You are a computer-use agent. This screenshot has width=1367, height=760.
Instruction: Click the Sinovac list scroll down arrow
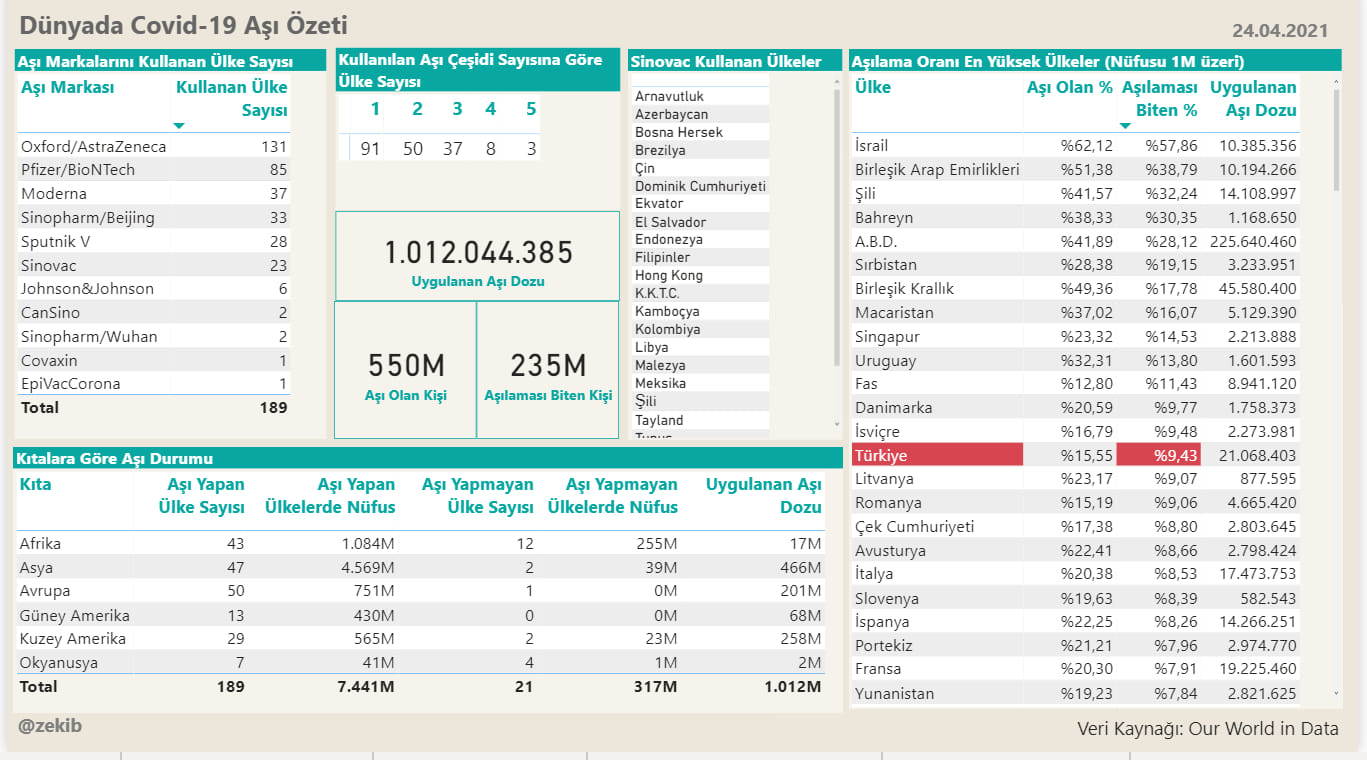click(x=837, y=424)
